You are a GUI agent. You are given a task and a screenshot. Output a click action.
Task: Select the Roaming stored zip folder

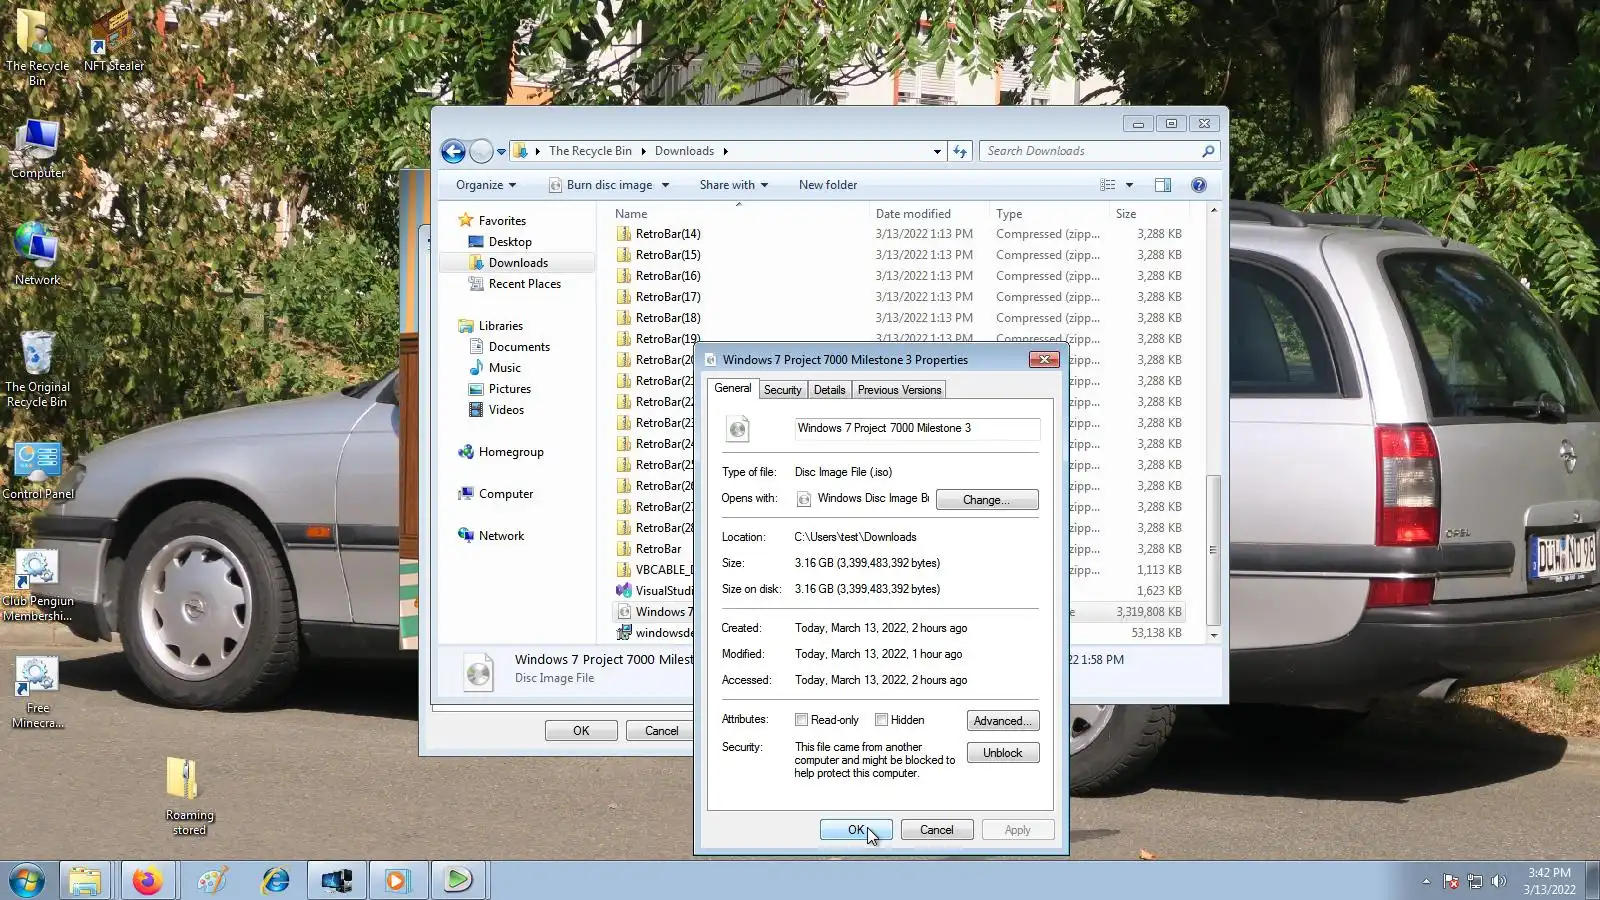click(x=189, y=796)
